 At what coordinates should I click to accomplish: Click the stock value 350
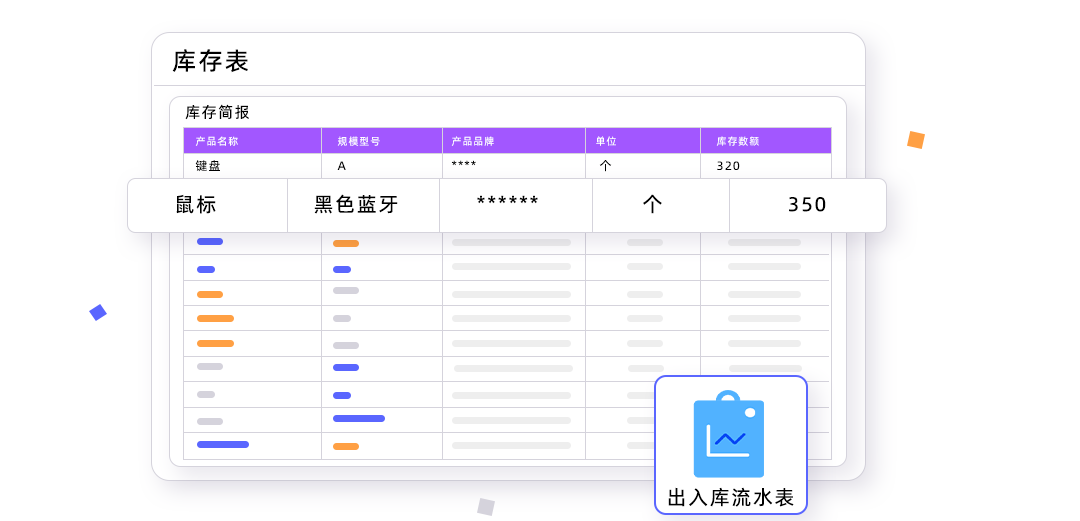[807, 205]
